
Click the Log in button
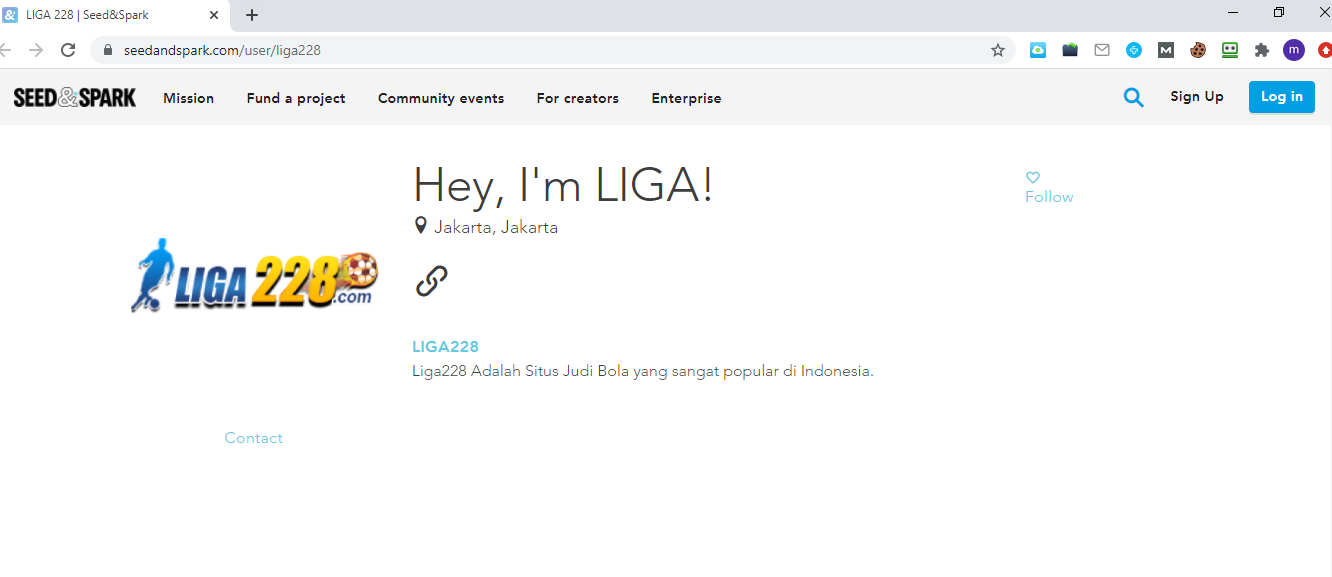[1281, 97]
